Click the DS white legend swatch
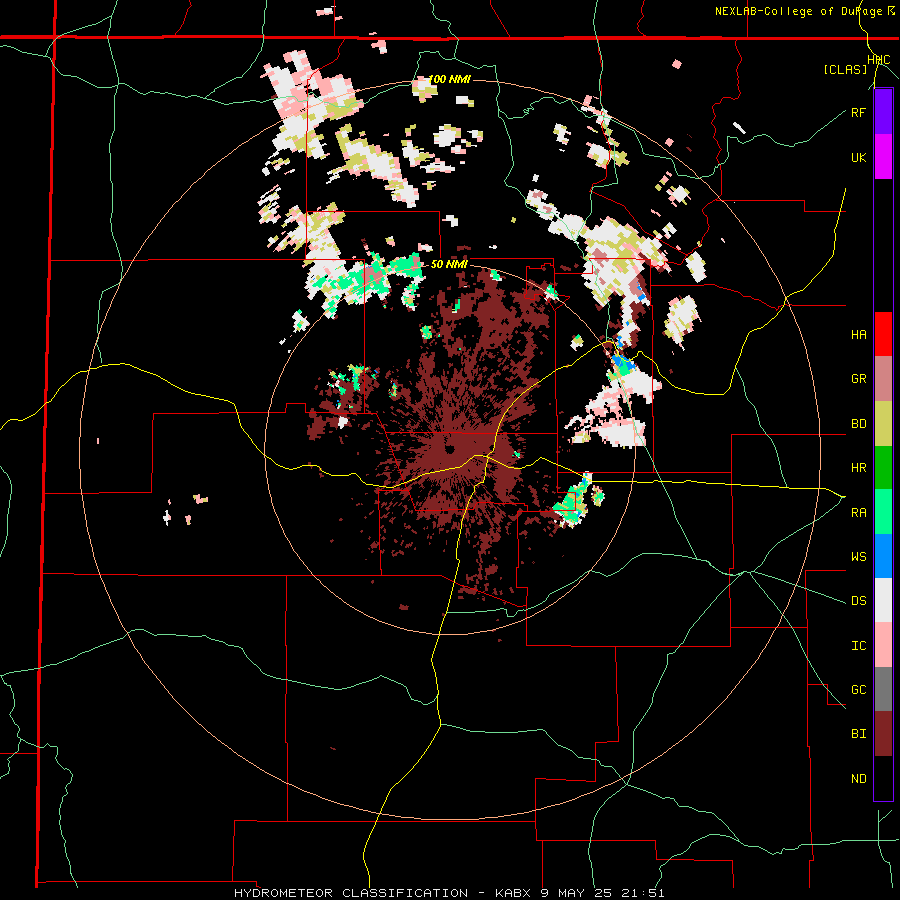Screen dimensions: 900x900 click(x=883, y=600)
